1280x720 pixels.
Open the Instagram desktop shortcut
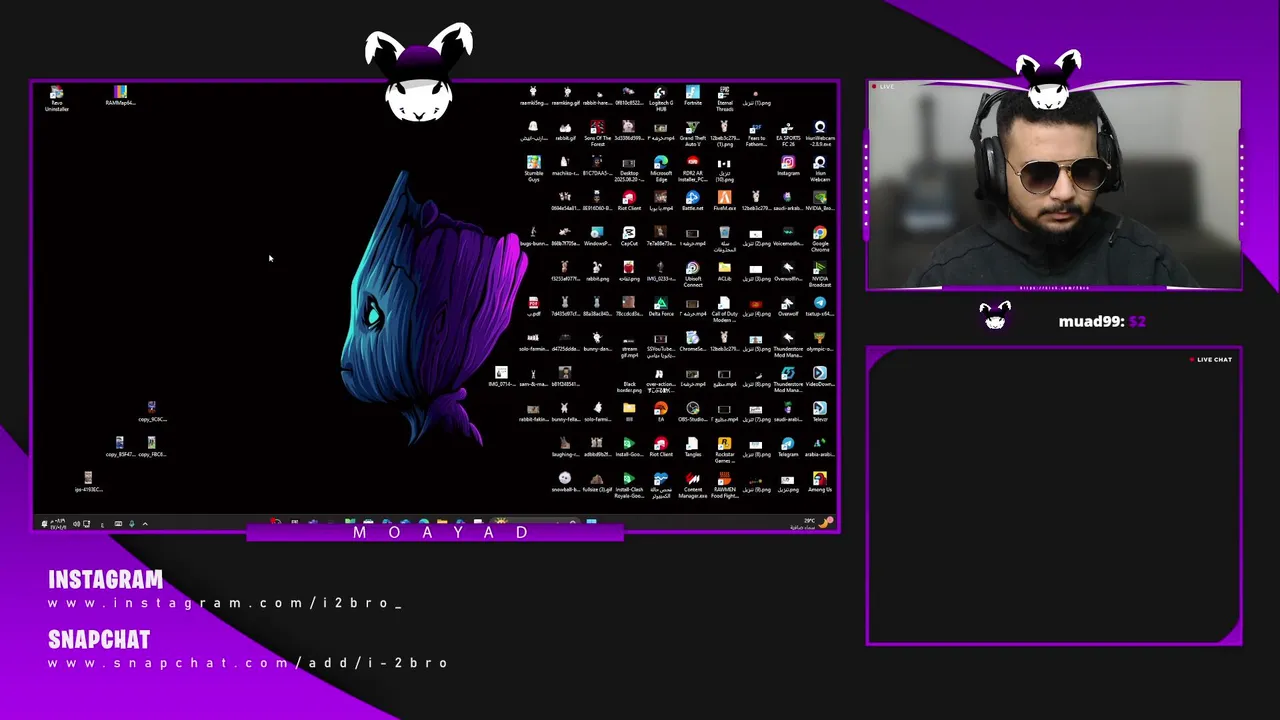(x=788, y=166)
